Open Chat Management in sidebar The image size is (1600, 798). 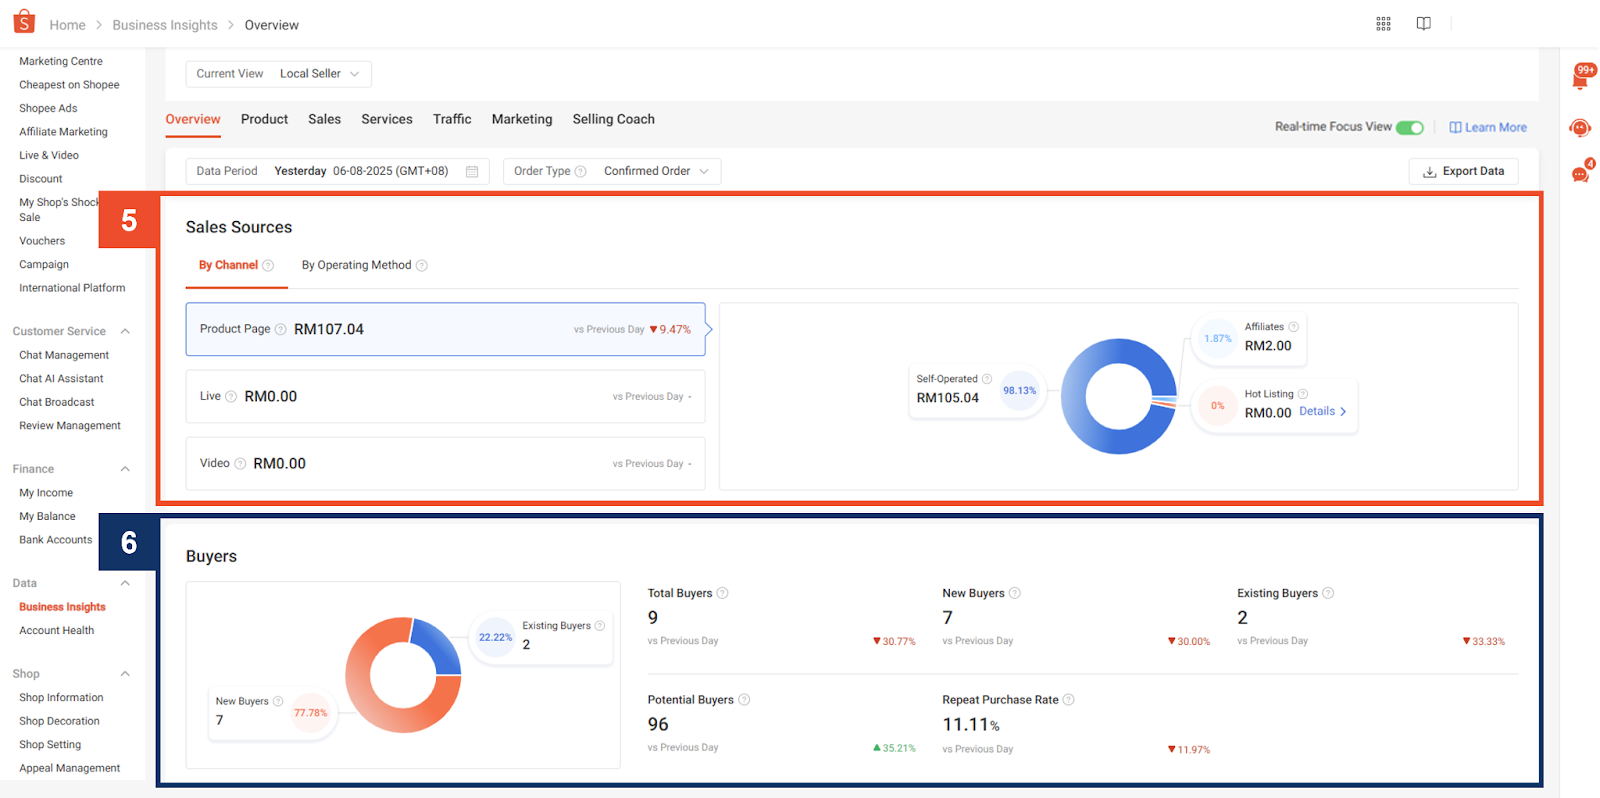click(x=64, y=355)
